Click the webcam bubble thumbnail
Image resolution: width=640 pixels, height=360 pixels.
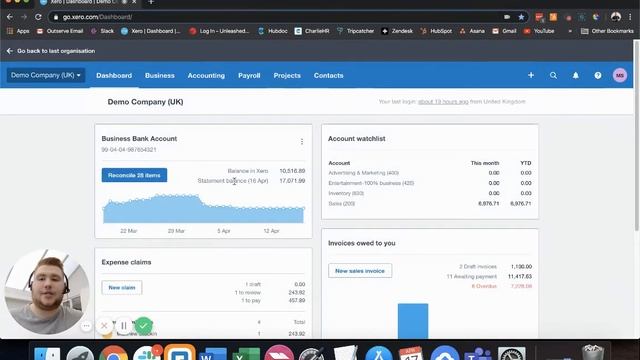(x=47, y=292)
